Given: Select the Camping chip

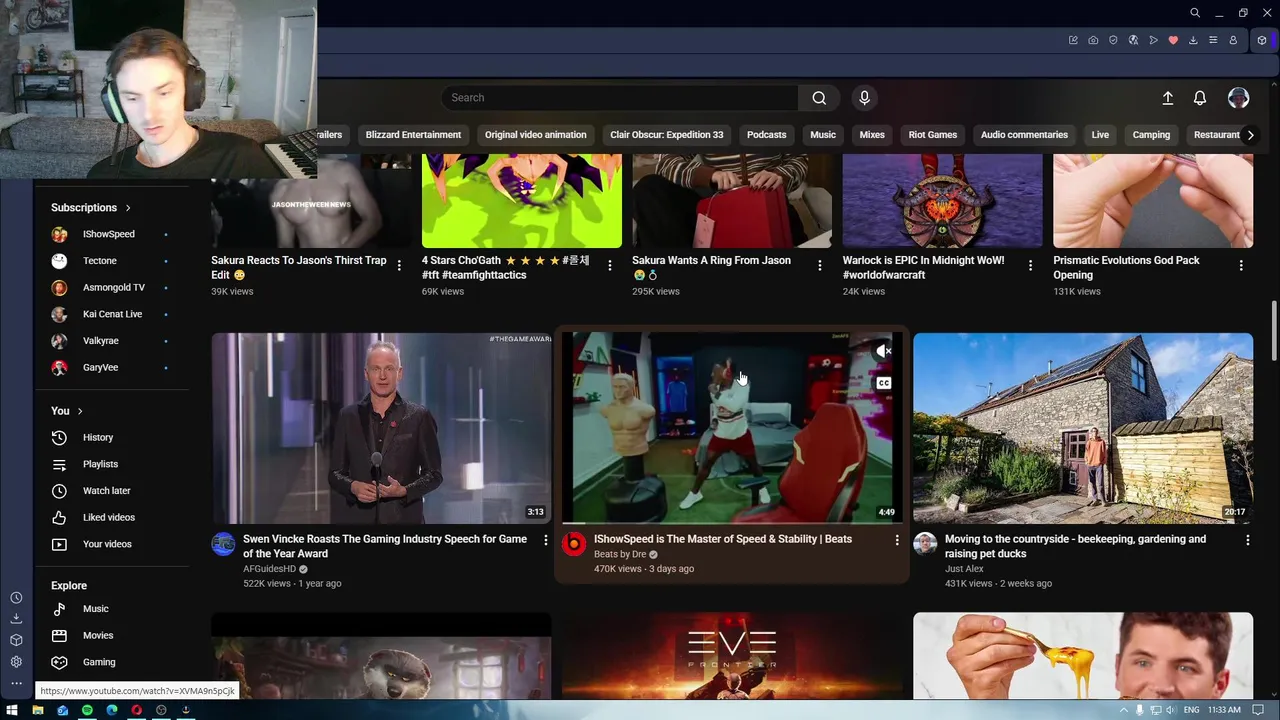Looking at the screenshot, I should pos(1151,135).
